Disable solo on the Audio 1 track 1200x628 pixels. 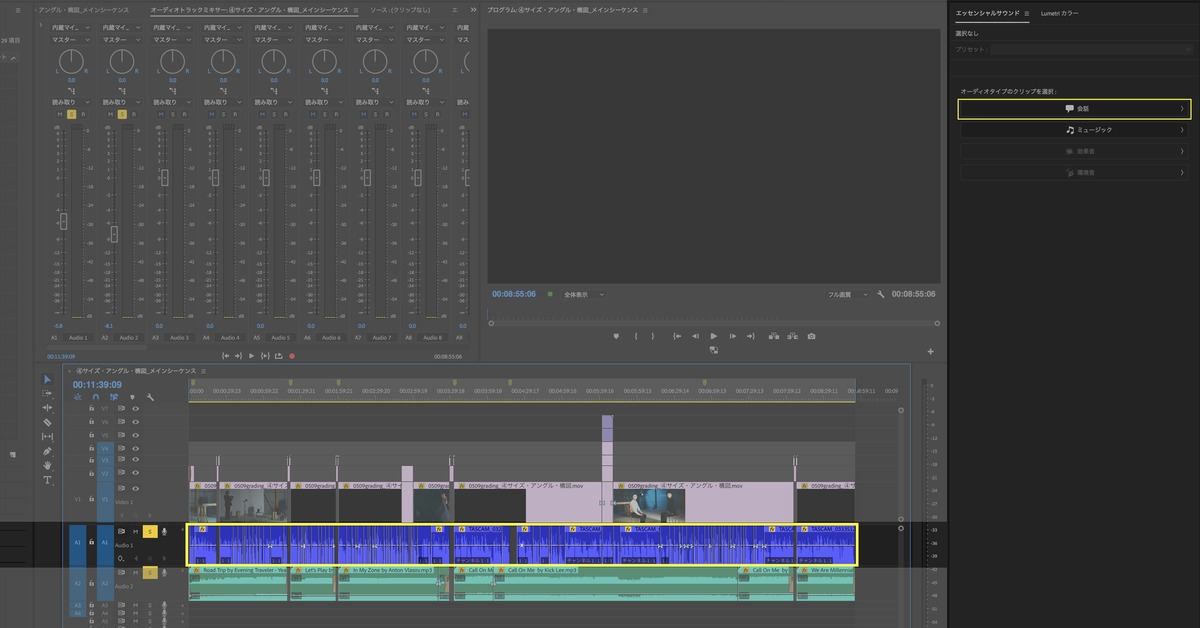[150, 532]
